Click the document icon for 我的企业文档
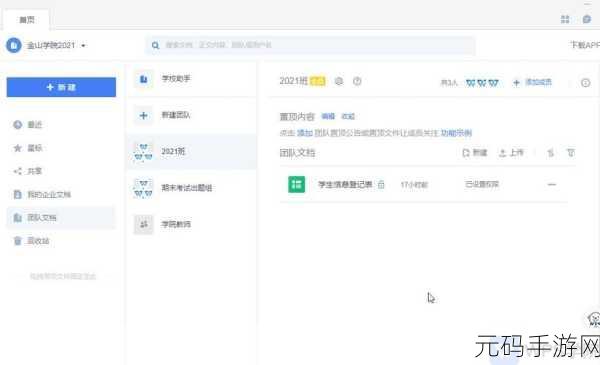 click(x=18, y=194)
